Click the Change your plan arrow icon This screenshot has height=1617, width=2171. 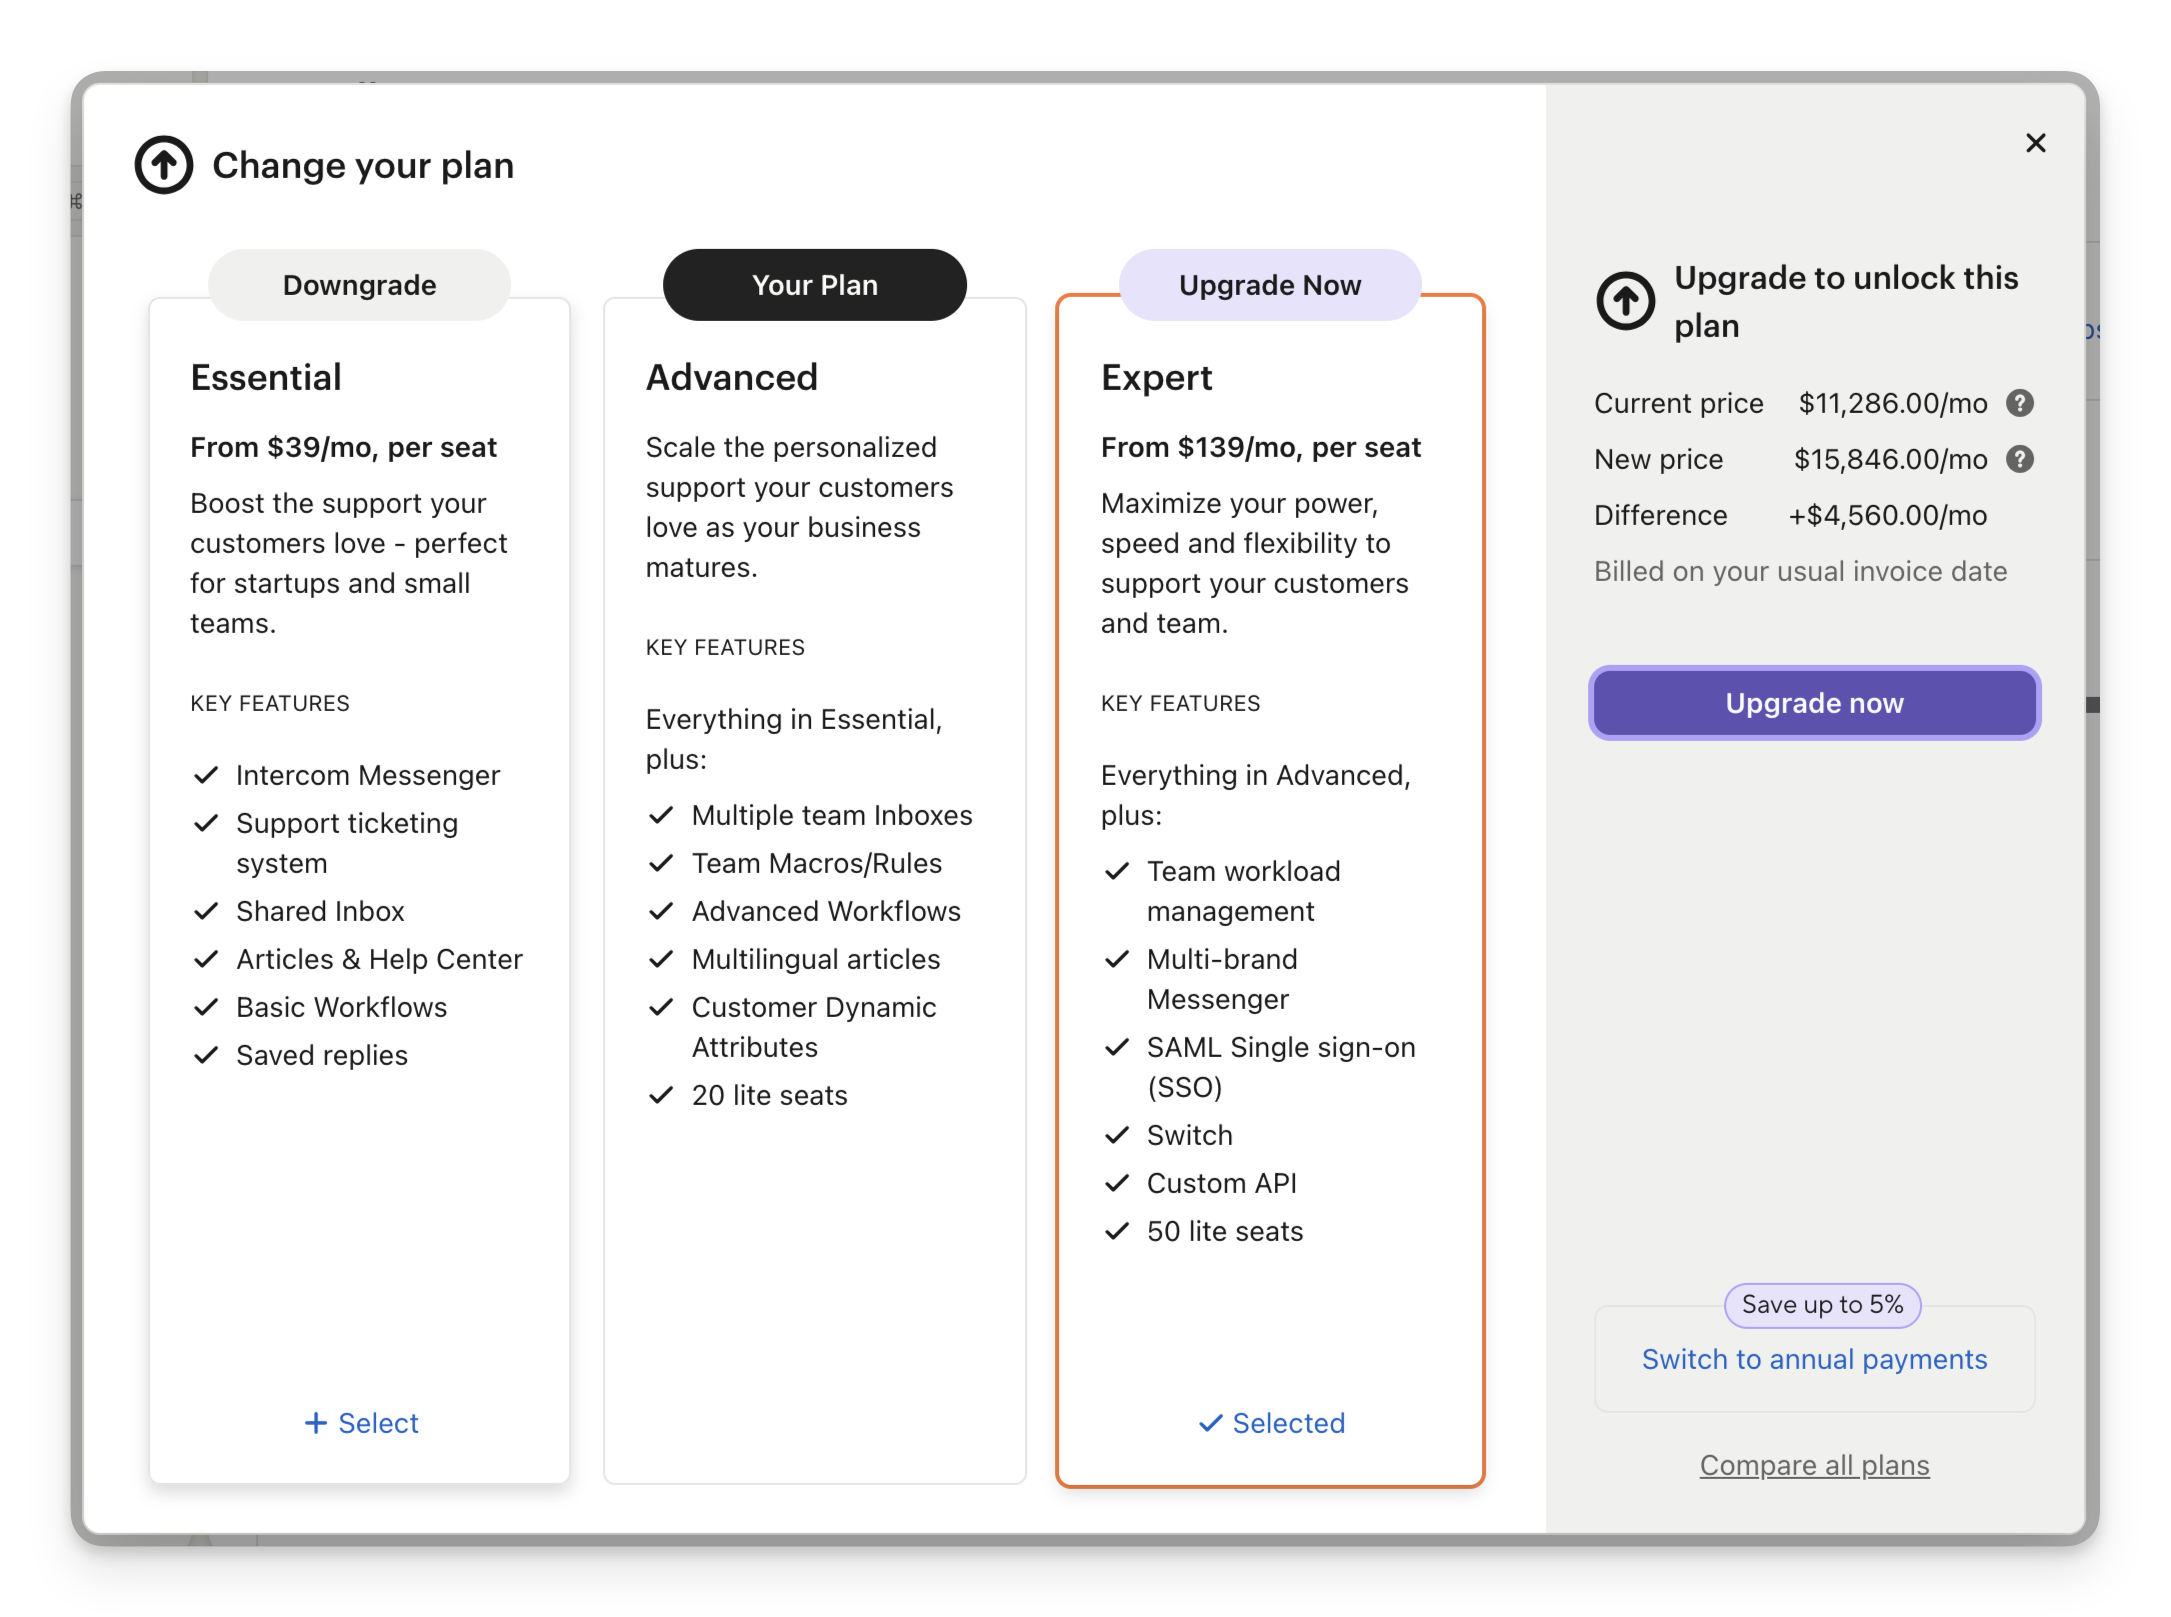[164, 165]
